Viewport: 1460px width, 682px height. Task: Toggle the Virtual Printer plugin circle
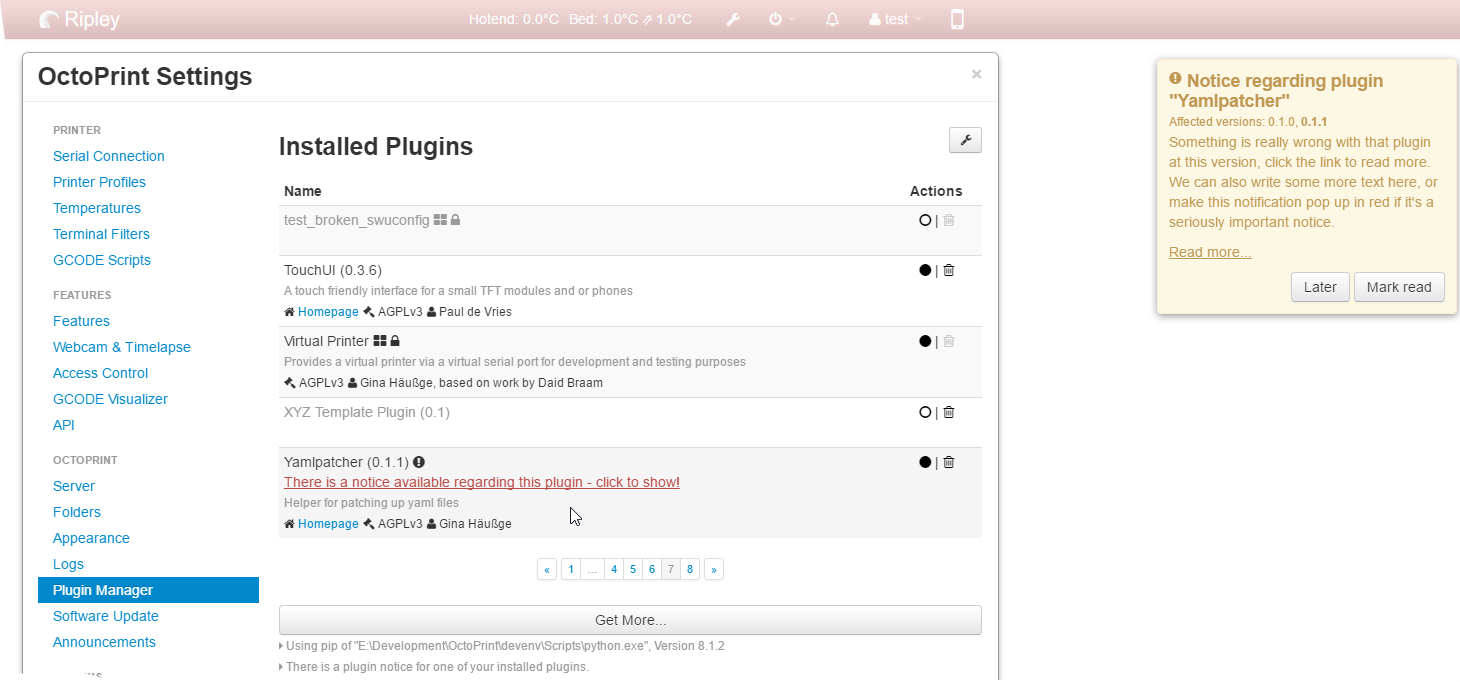[x=925, y=341]
